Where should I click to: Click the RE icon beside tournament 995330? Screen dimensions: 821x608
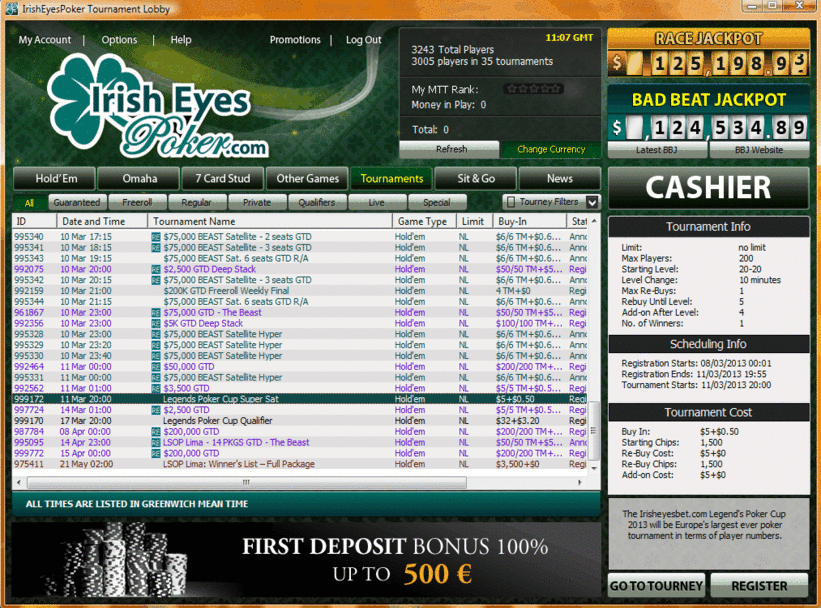click(x=156, y=356)
